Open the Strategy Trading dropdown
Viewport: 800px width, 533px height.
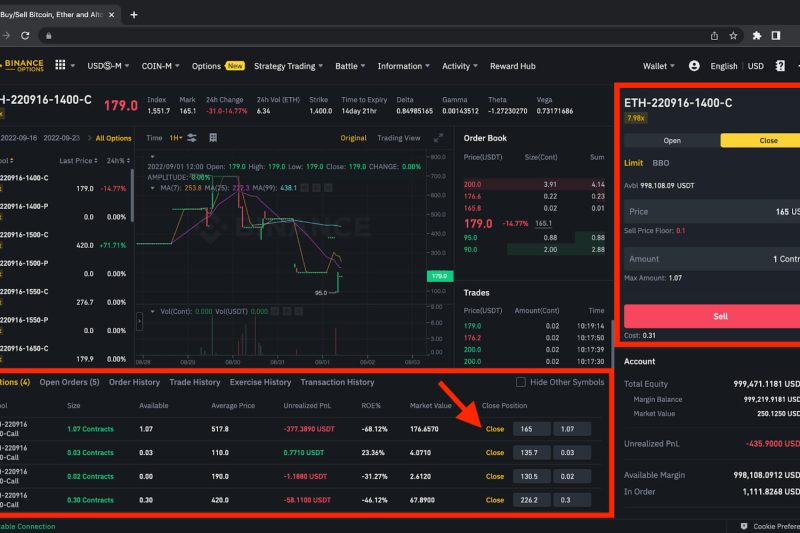288,66
